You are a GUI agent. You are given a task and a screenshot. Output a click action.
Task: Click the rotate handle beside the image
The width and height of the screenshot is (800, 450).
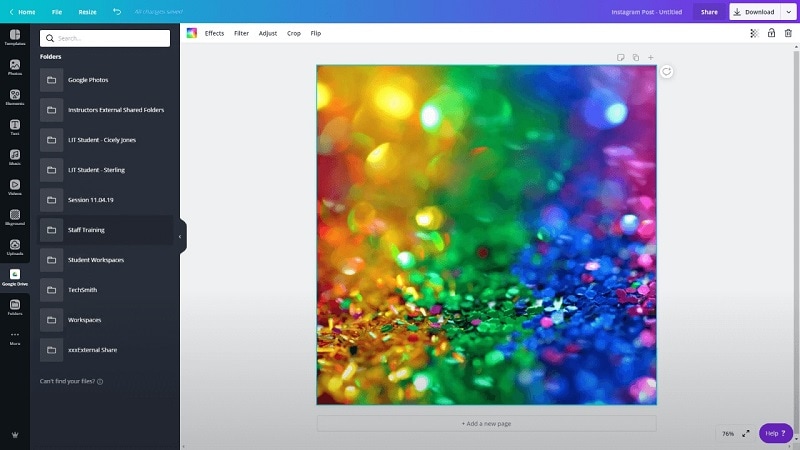point(666,72)
